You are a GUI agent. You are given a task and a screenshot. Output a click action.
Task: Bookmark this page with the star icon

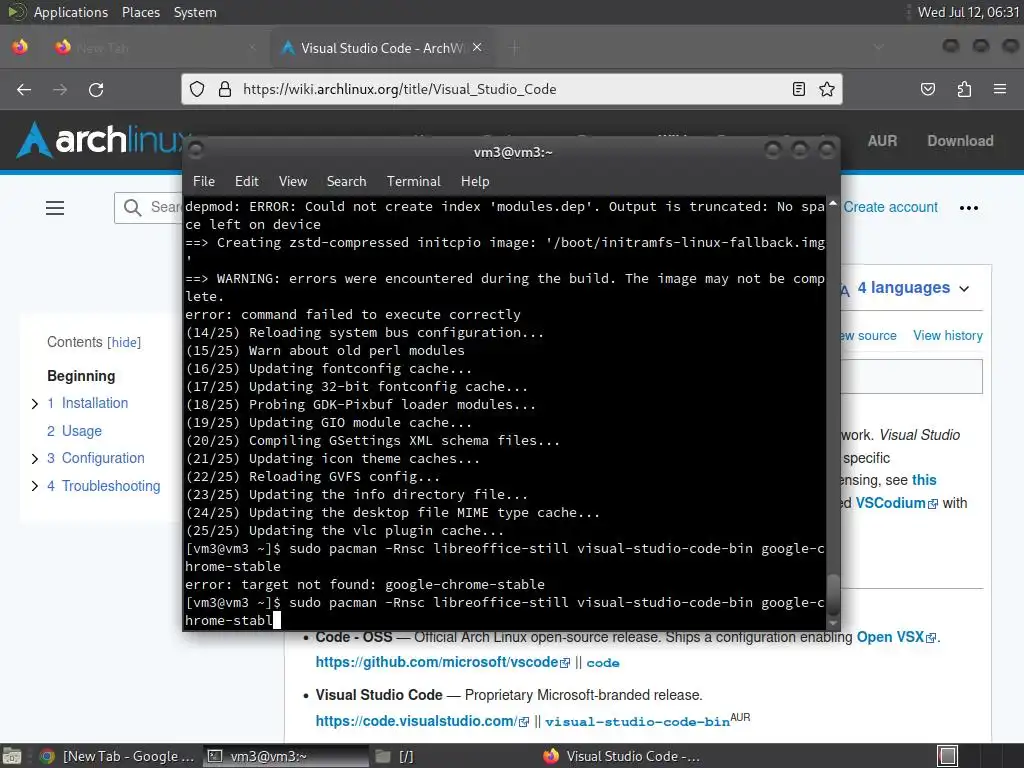pos(827,89)
